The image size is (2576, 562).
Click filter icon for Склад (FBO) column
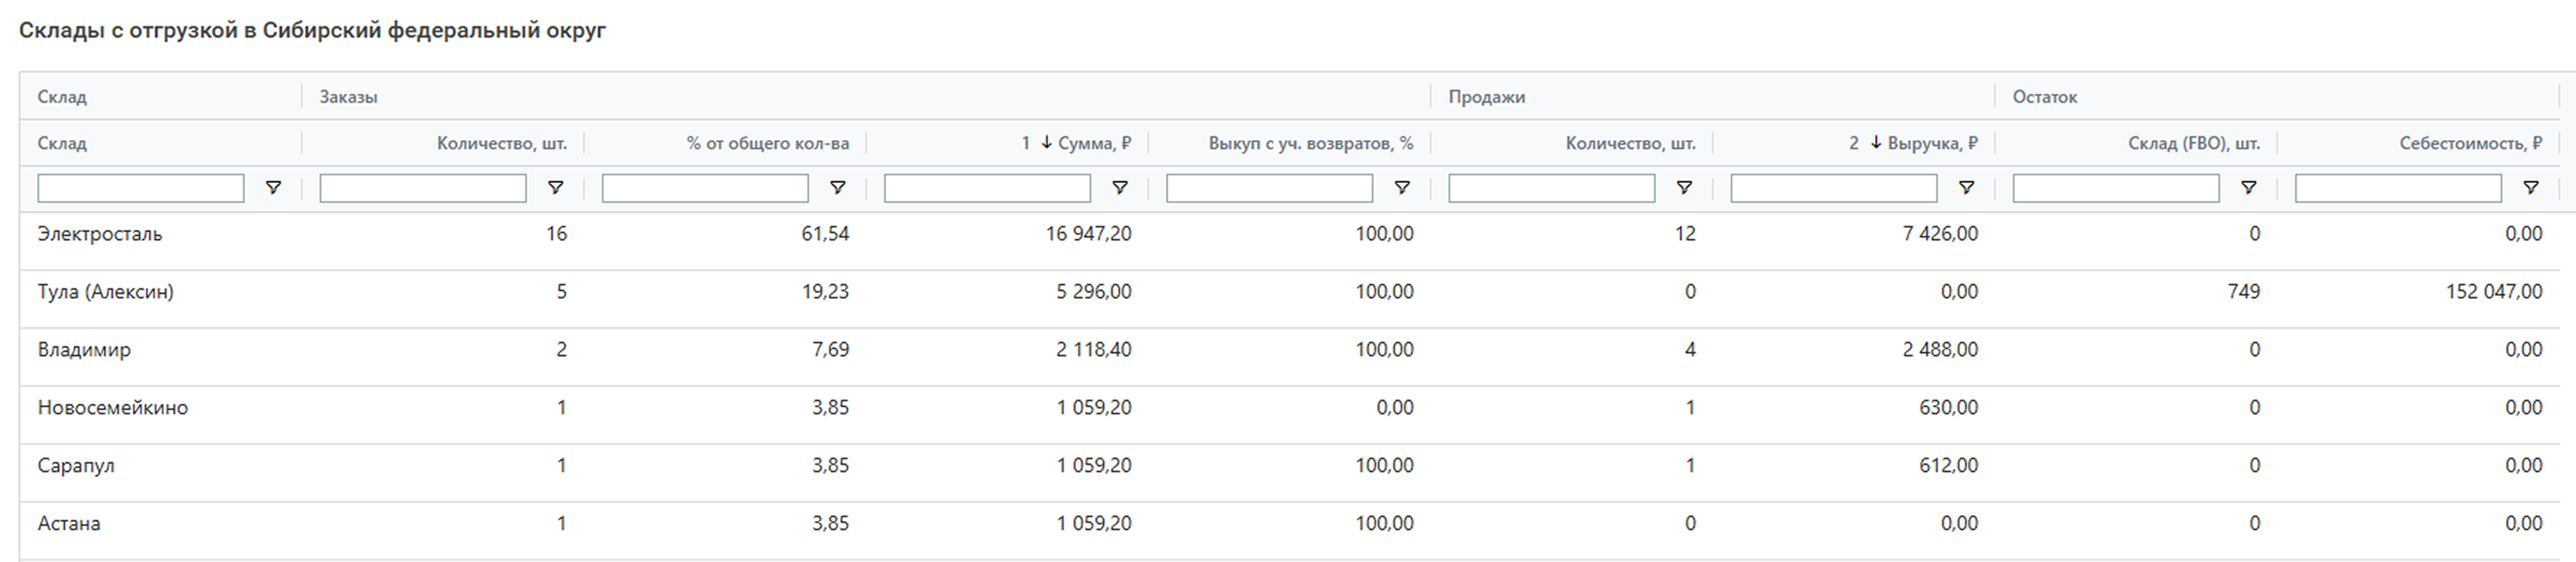(x=2247, y=188)
